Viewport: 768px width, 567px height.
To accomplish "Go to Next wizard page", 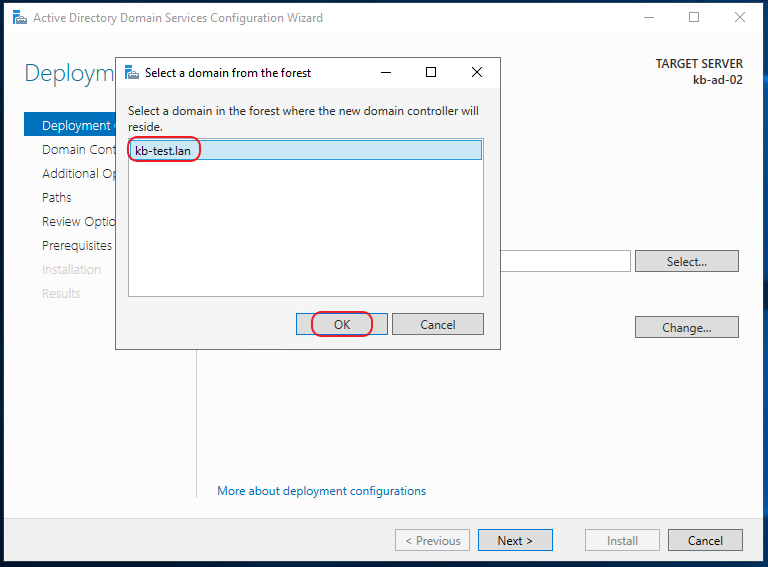I will point(515,541).
